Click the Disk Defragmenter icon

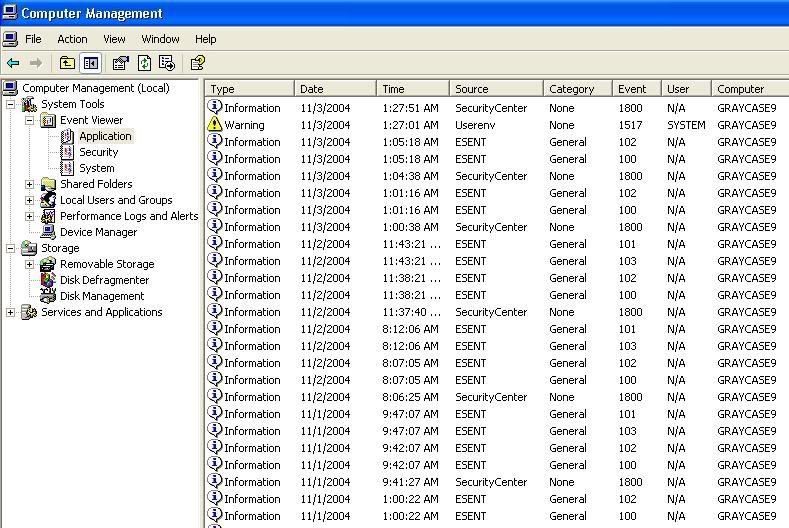click(48, 280)
